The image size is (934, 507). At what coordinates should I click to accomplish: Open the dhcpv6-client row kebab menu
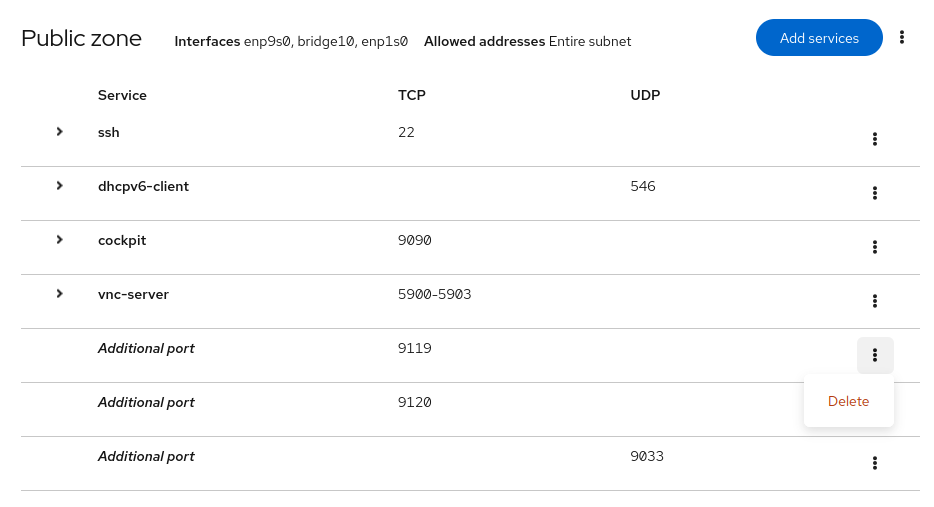pyautogui.click(x=875, y=194)
